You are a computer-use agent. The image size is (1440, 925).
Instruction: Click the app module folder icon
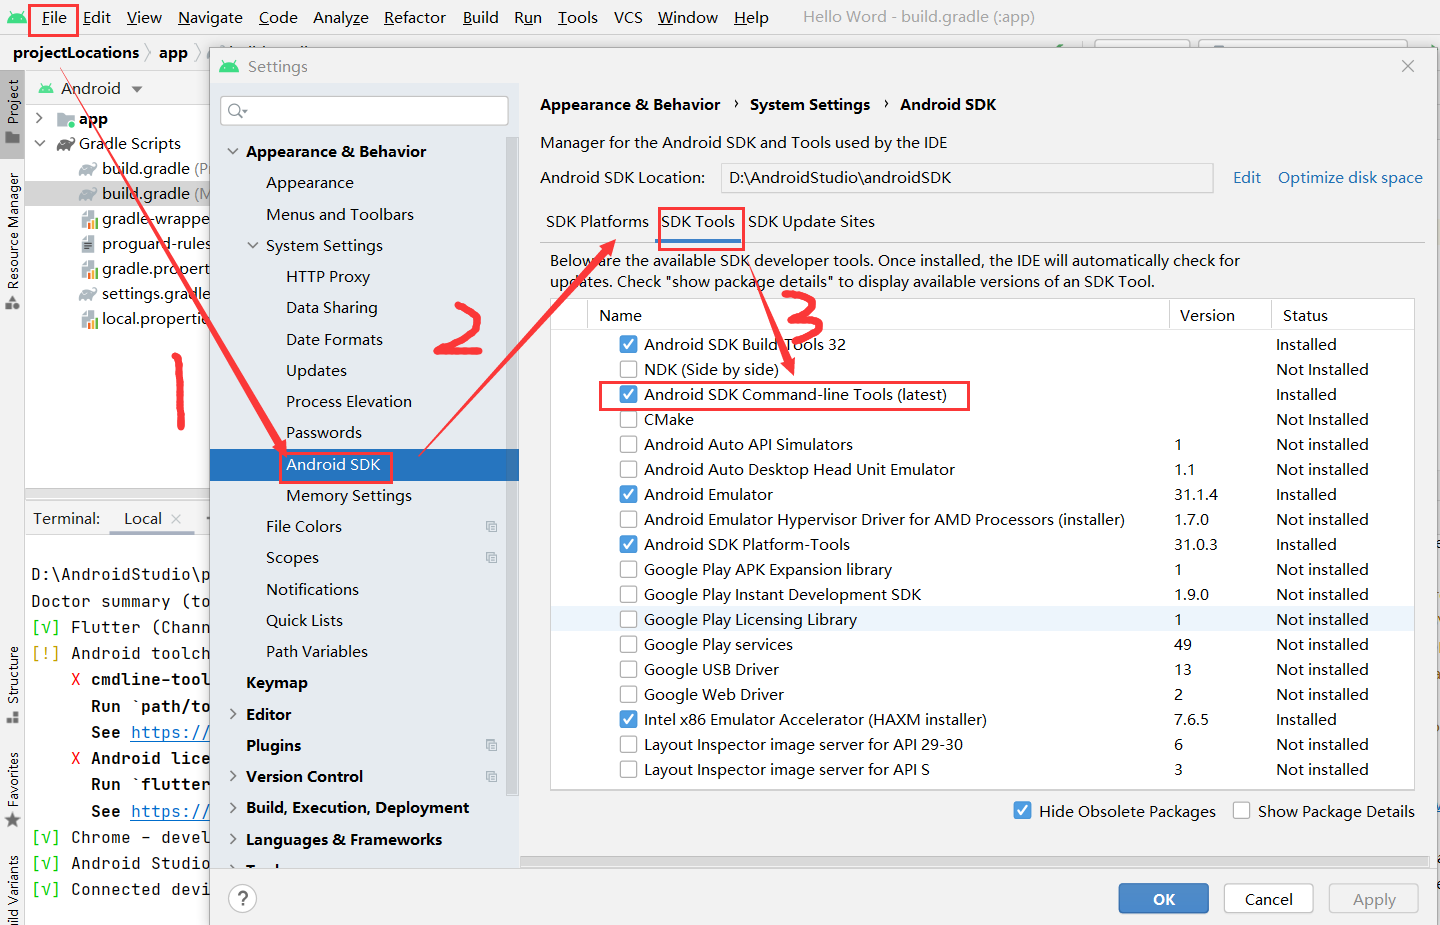click(66, 120)
